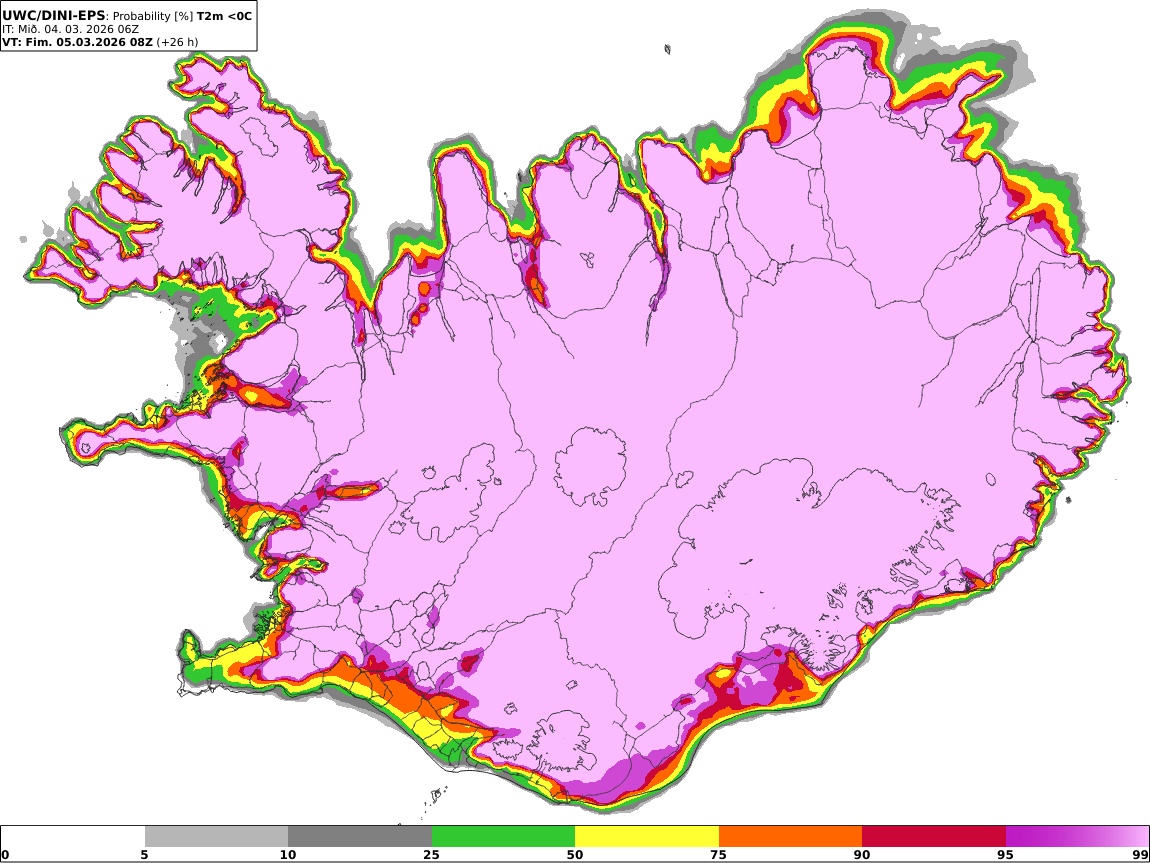Click the crimson 90-95 legend swatch
Image resolution: width=1150 pixels, height=863 pixels.
click(x=934, y=837)
